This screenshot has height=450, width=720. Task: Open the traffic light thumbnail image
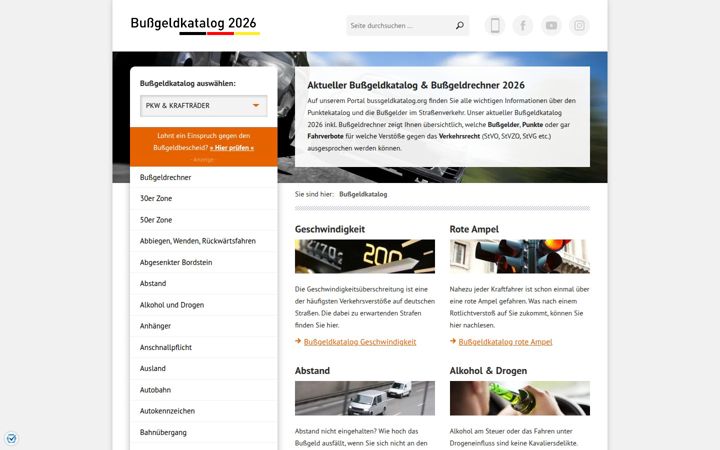519,256
